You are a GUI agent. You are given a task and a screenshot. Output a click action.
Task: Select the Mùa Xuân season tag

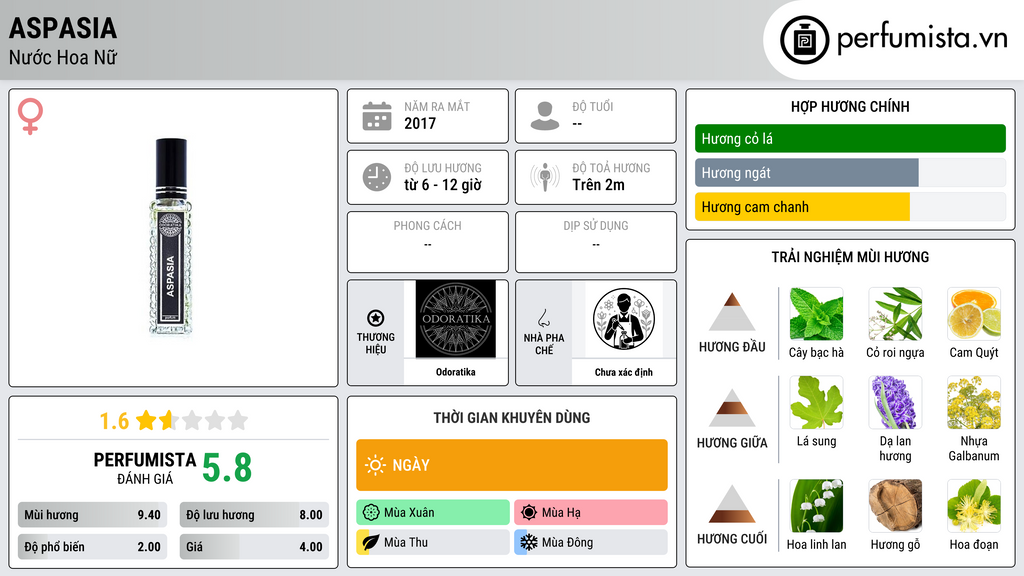pos(433,513)
